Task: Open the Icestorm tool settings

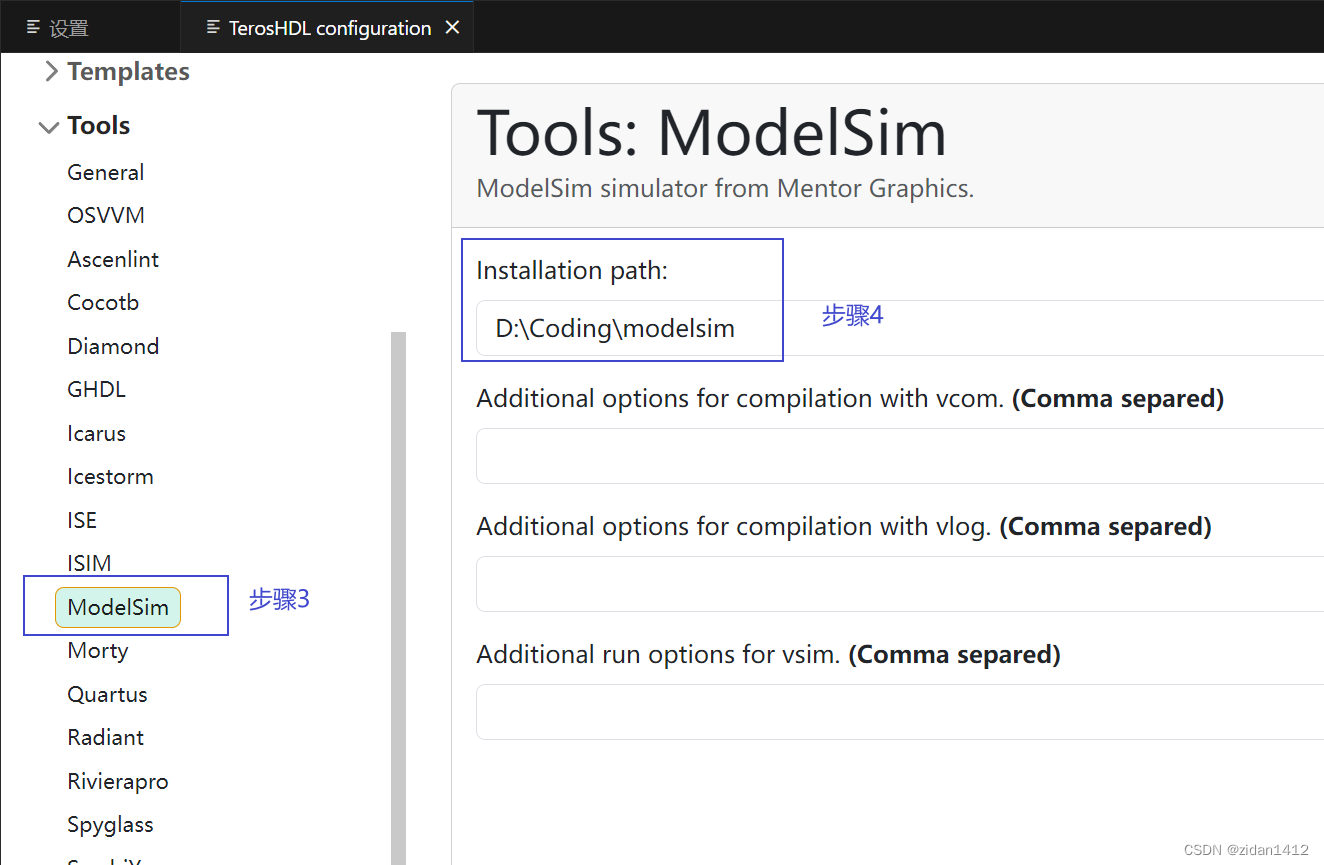Action: point(110,475)
